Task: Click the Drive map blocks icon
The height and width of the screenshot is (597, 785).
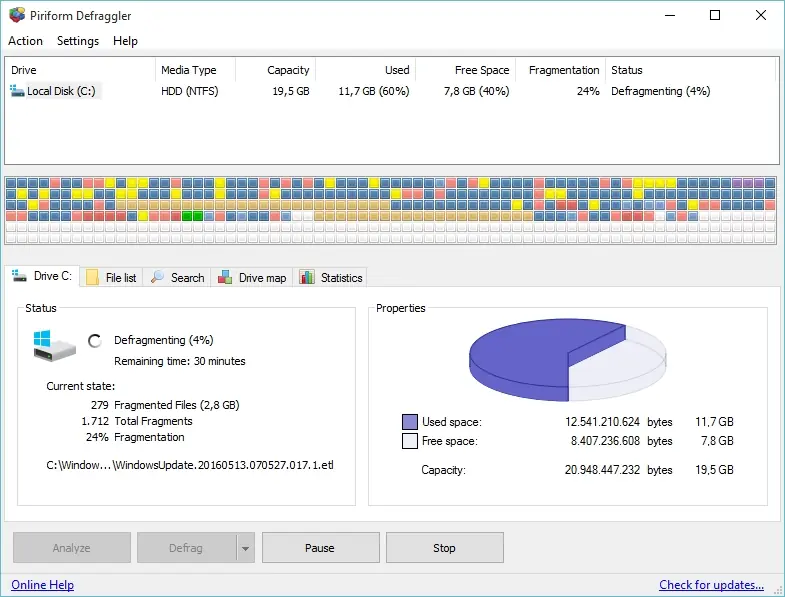Action: click(225, 277)
